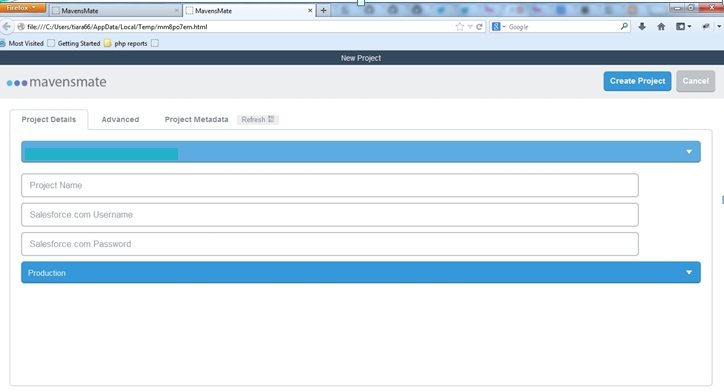Switch to the first MavensMate tab
724x392 pixels.
pyautogui.click(x=115, y=10)
